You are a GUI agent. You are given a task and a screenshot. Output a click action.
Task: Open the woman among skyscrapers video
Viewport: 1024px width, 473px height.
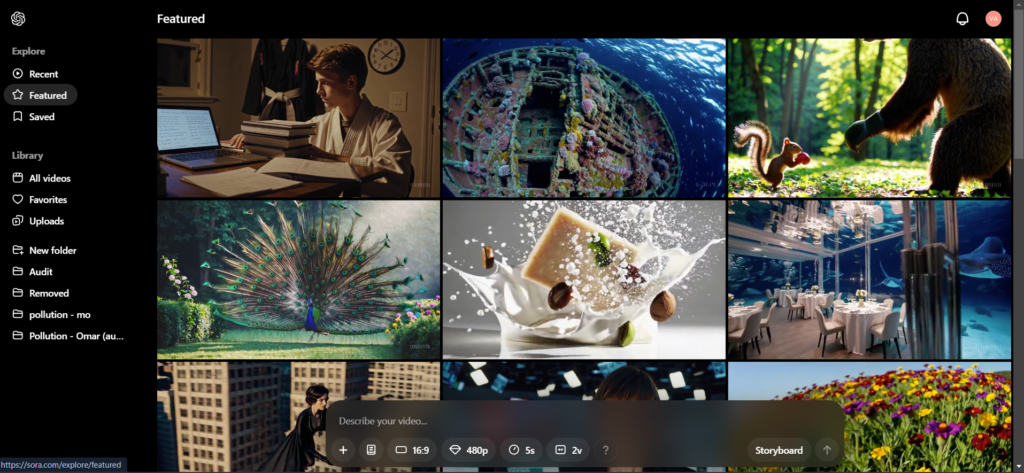coord(242,417)
